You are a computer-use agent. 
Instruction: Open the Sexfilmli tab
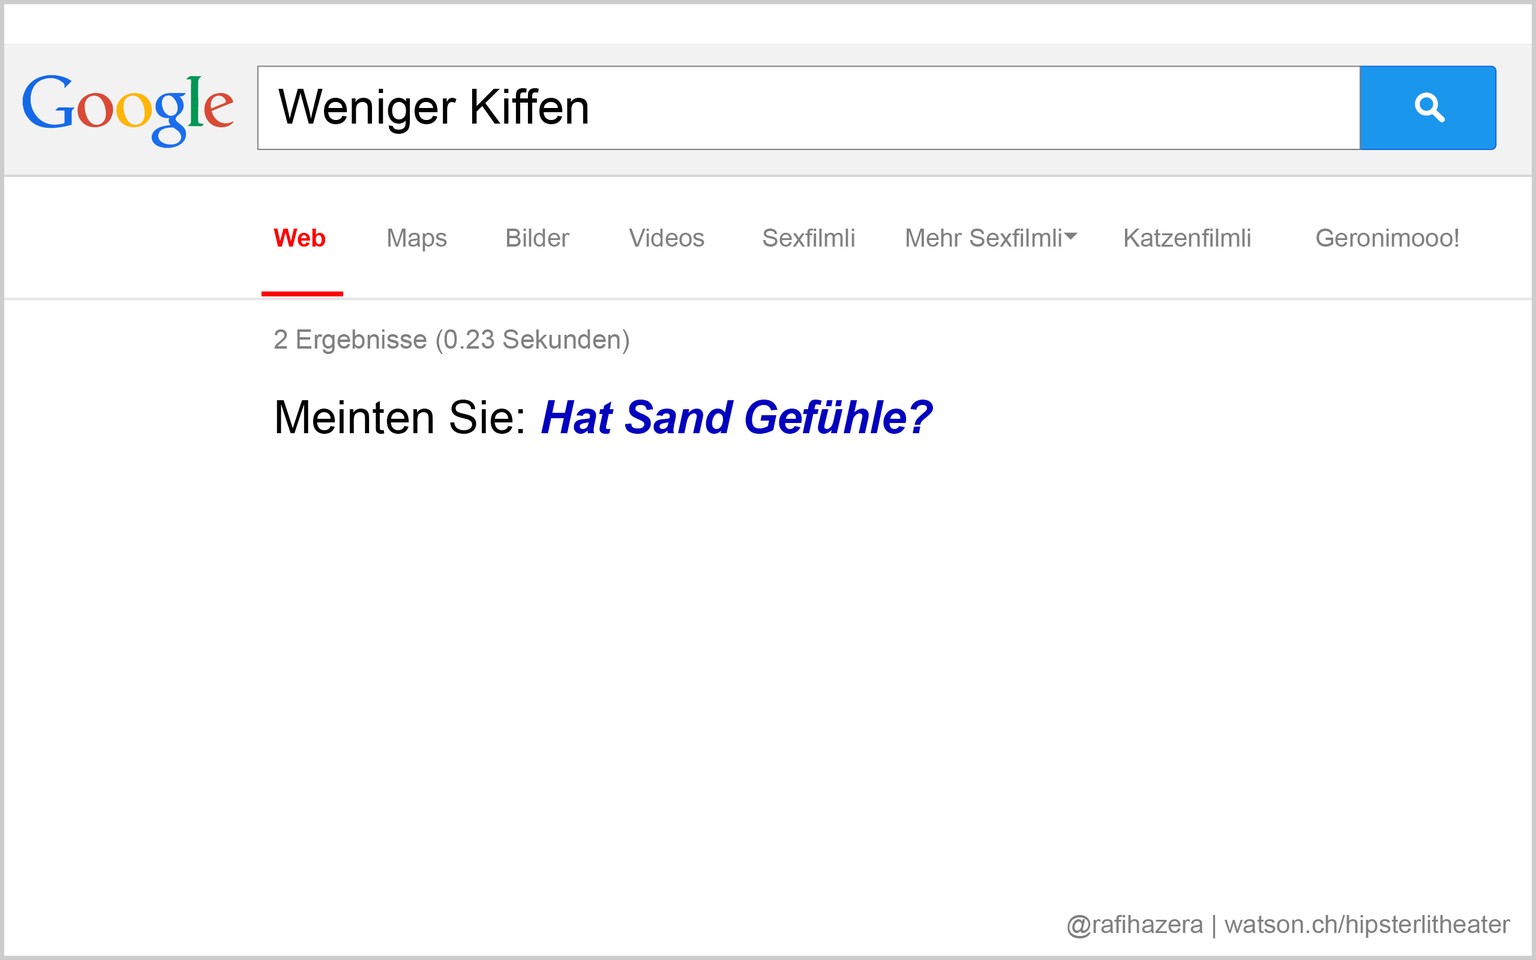coord(808,238)
